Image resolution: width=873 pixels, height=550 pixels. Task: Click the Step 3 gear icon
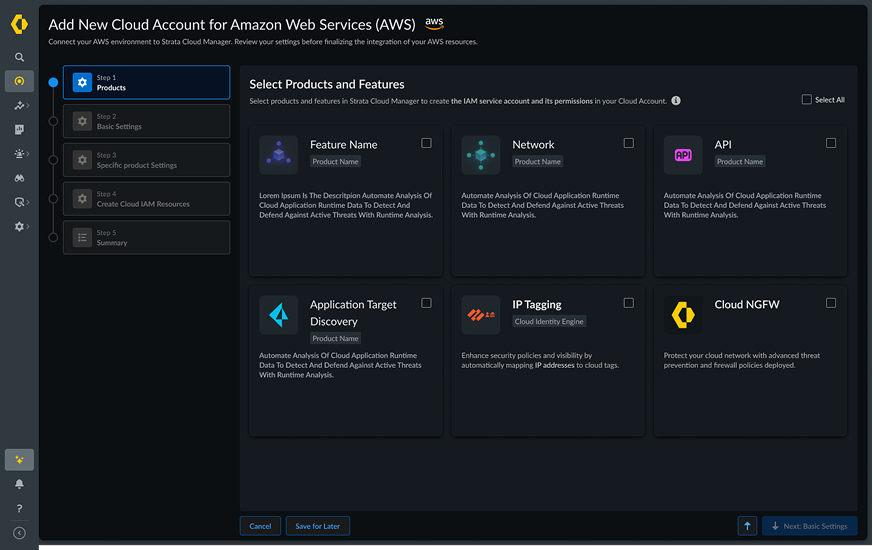[82, 160]
